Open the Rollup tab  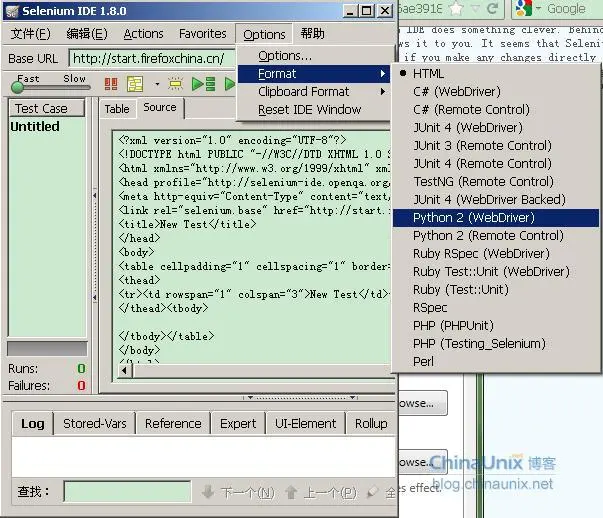click(371, 424)
